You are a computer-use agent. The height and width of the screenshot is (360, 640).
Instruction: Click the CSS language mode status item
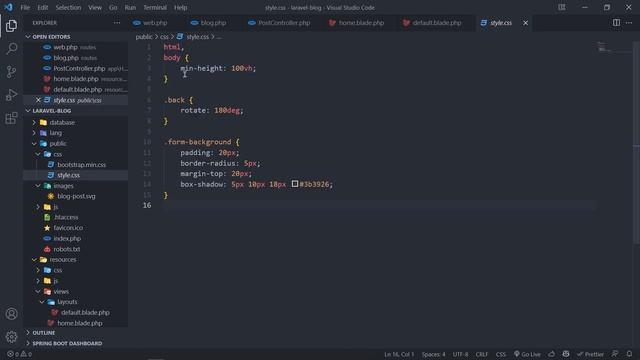(501, 354)
